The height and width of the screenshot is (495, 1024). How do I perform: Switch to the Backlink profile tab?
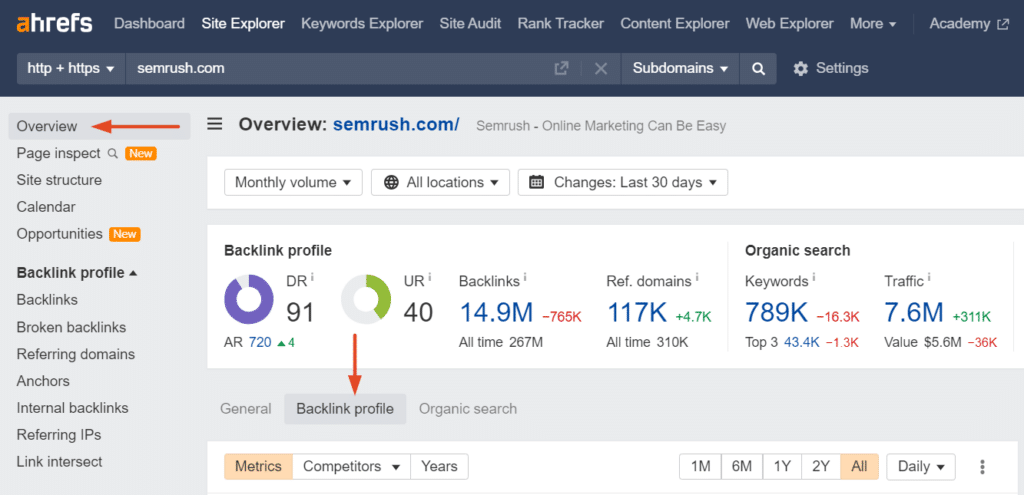(x=345, y=409)
